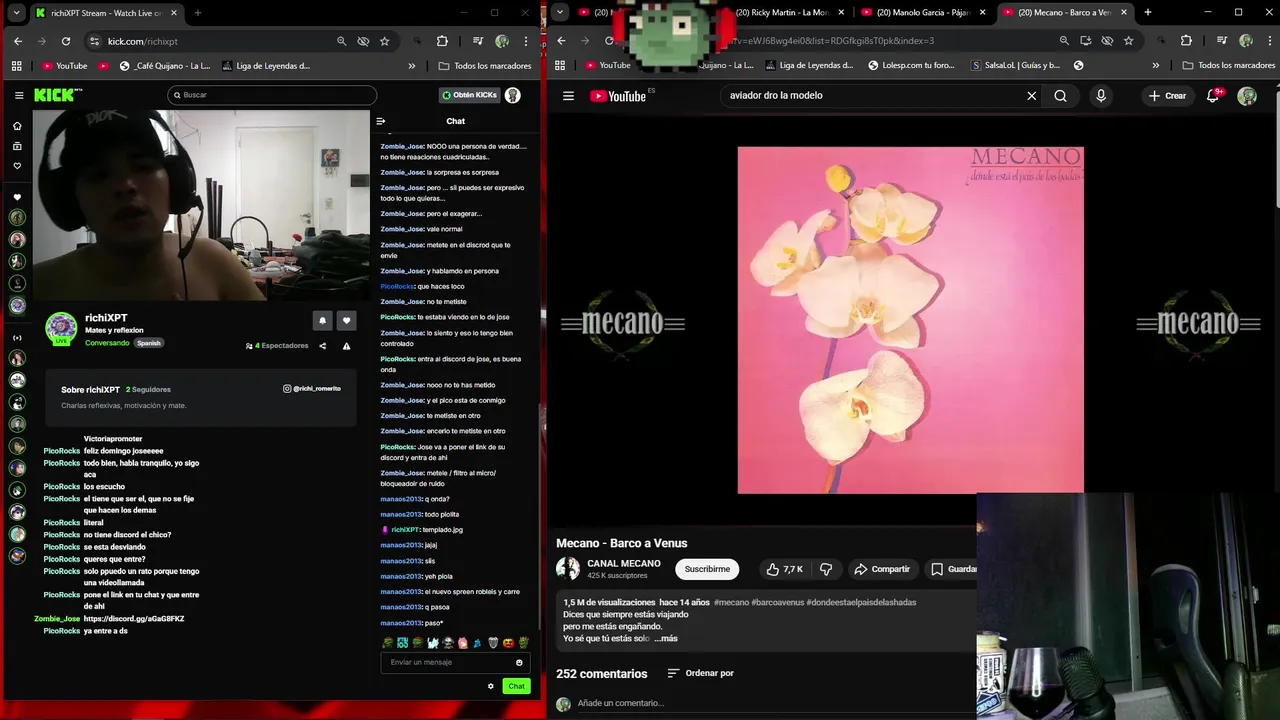Click #barcoavenus hashtag
This screenshot has height=720, width=1280.
coord(776,602)
